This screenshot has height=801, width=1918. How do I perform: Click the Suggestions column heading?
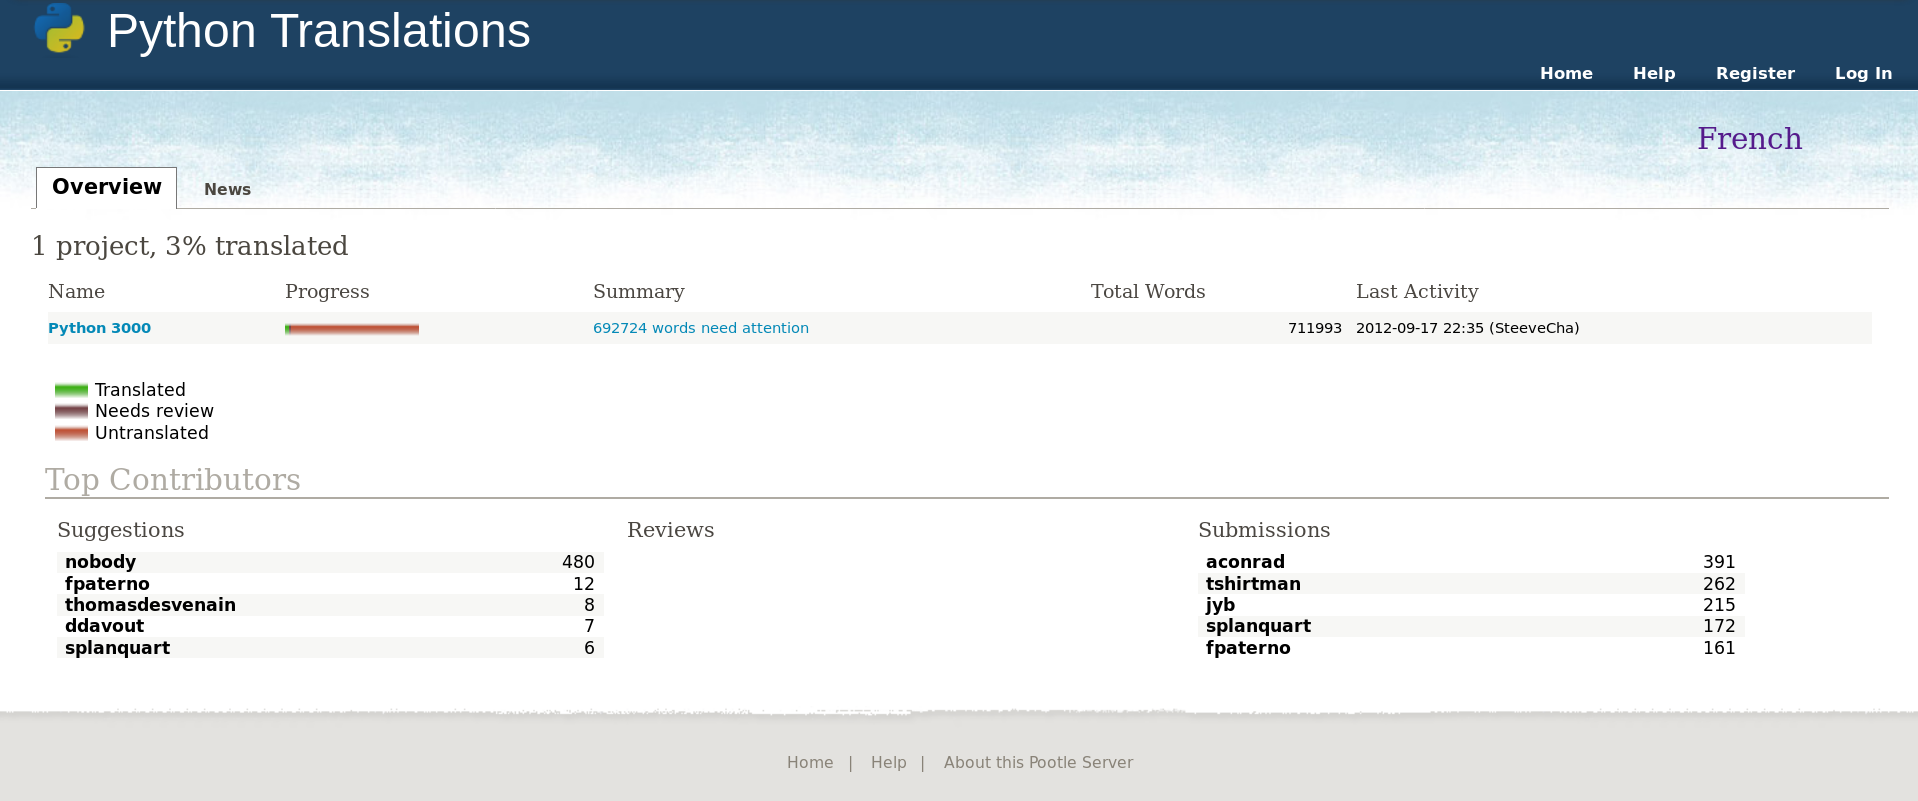click(121, 530)
